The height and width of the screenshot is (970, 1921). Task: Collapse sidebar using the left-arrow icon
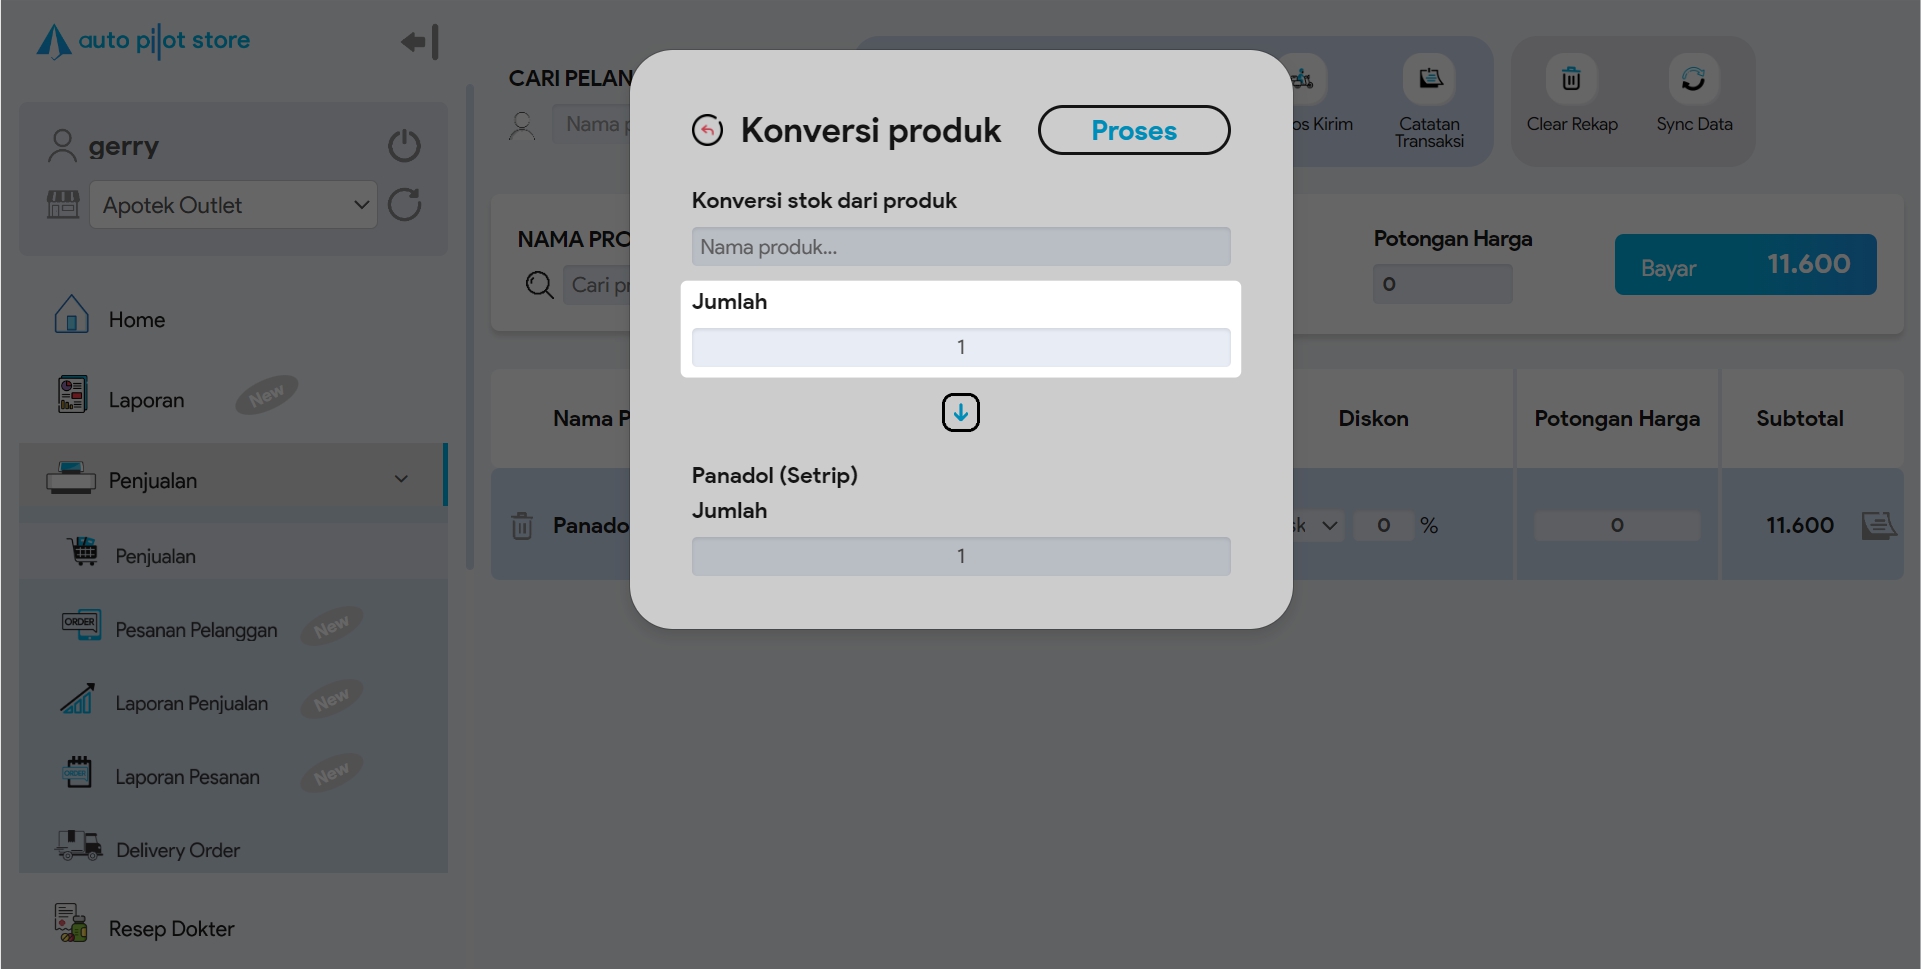click(419, 42)
